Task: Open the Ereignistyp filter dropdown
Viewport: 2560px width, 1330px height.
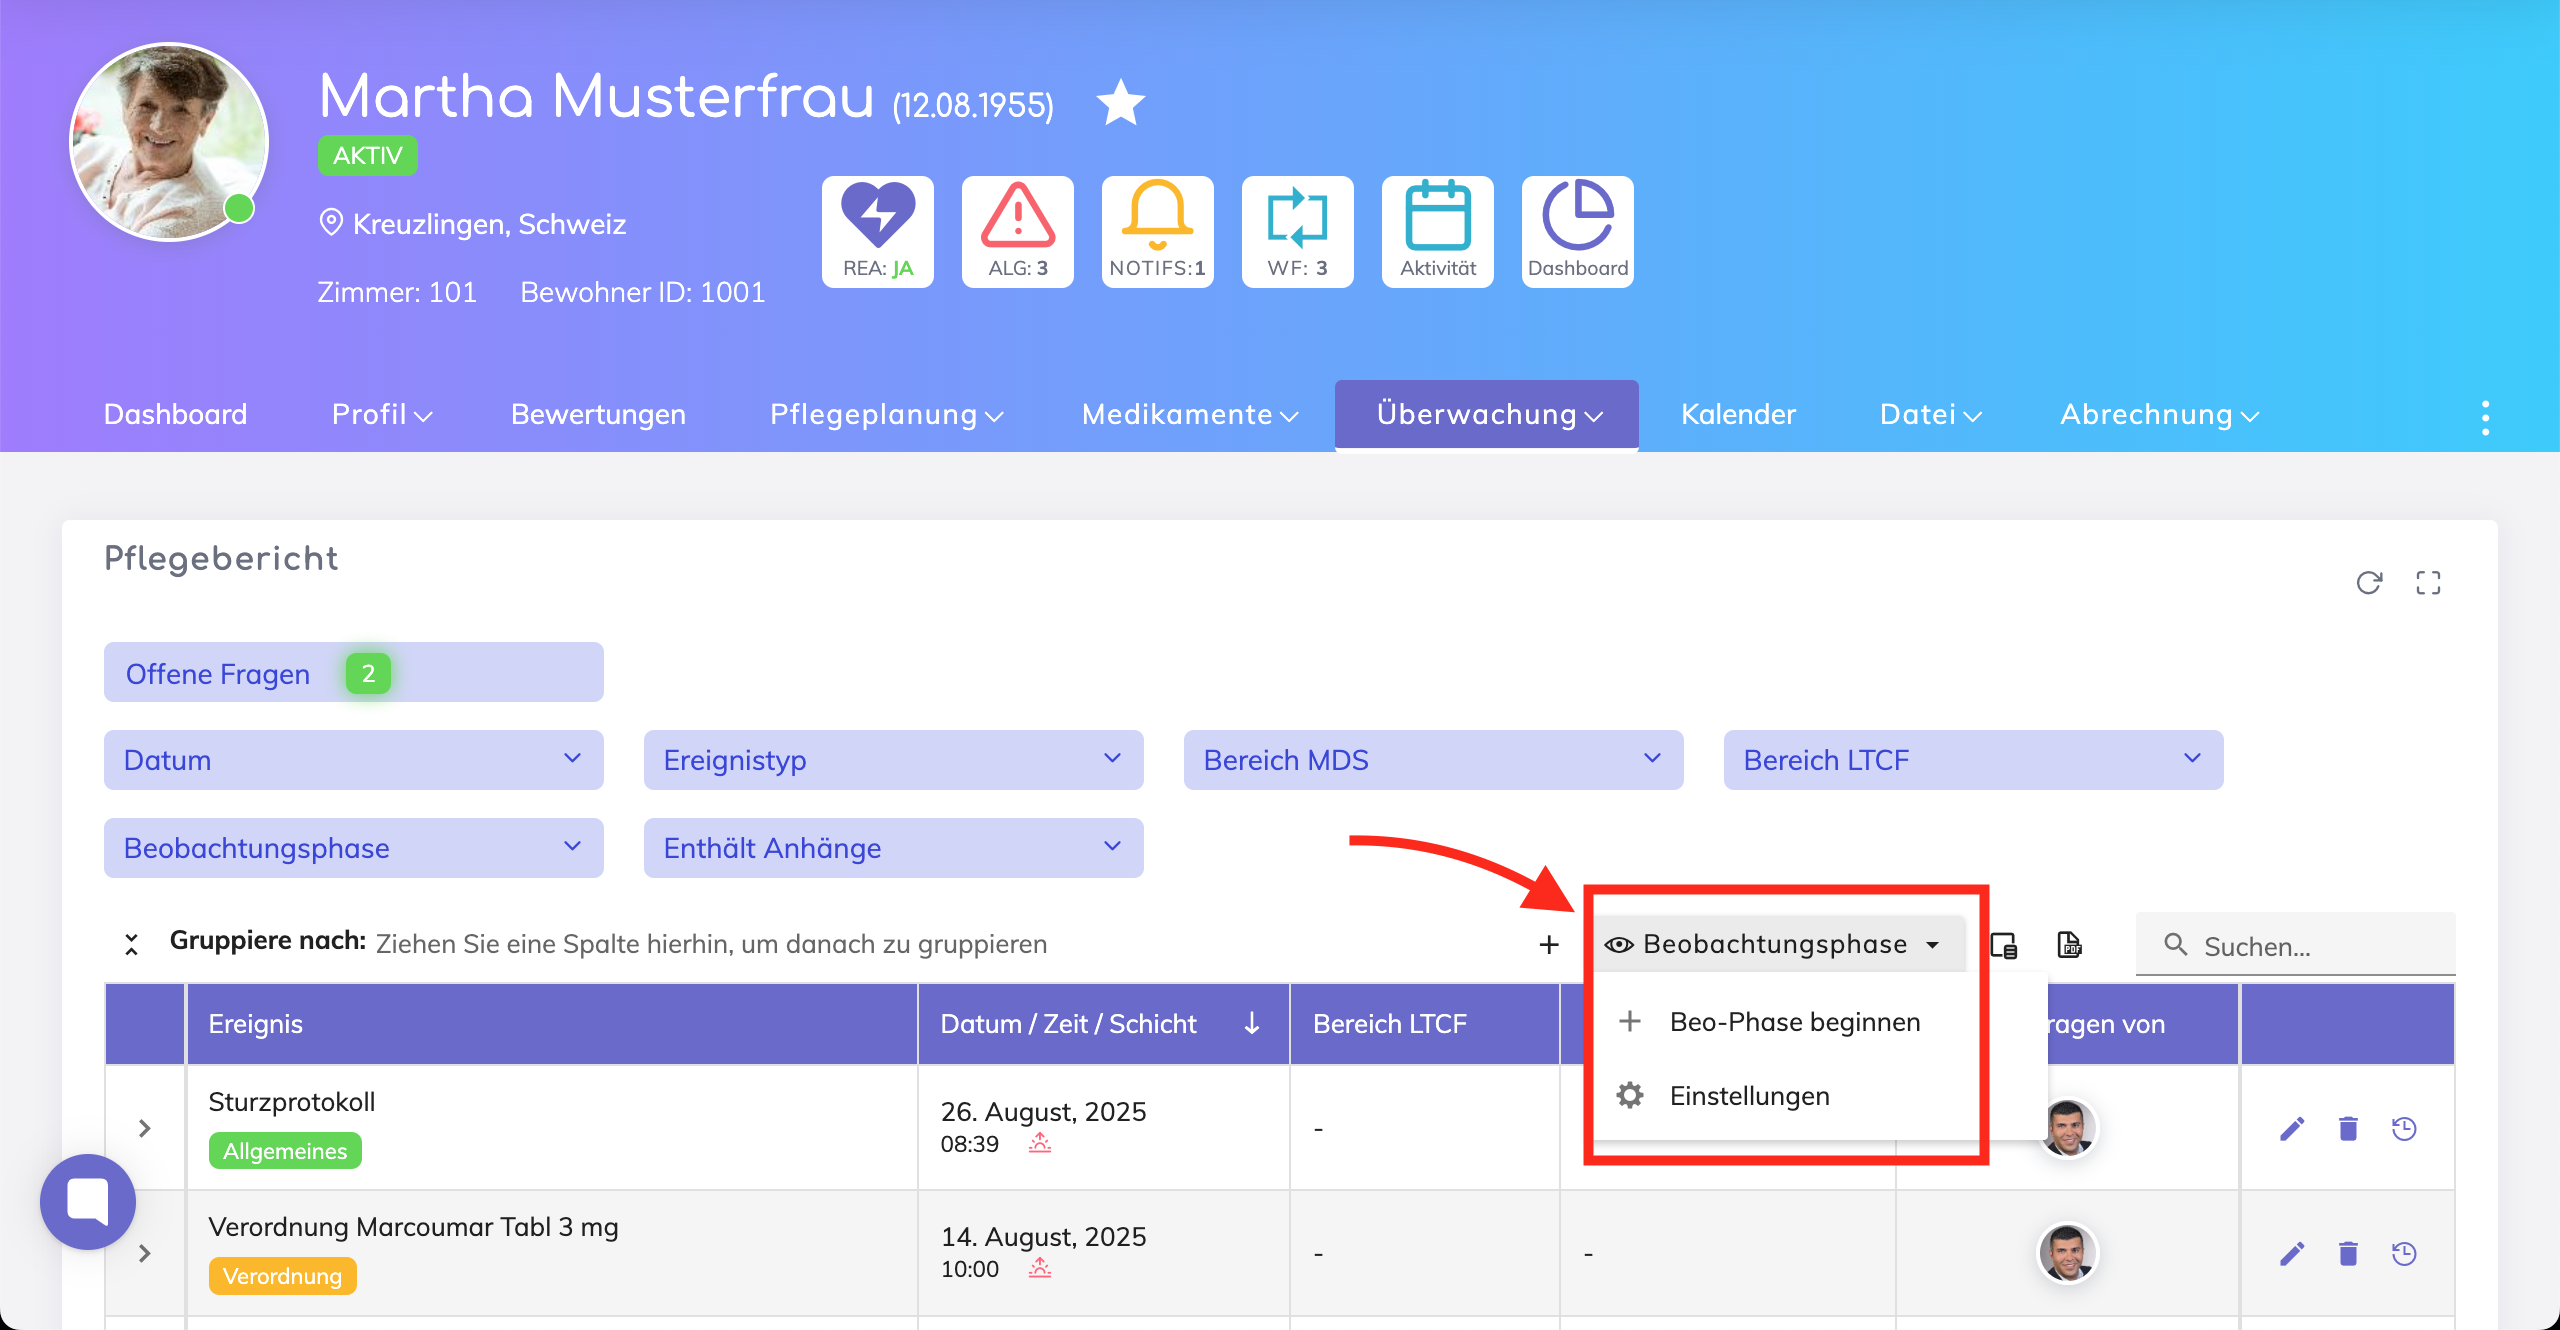Action: [893, 760]
